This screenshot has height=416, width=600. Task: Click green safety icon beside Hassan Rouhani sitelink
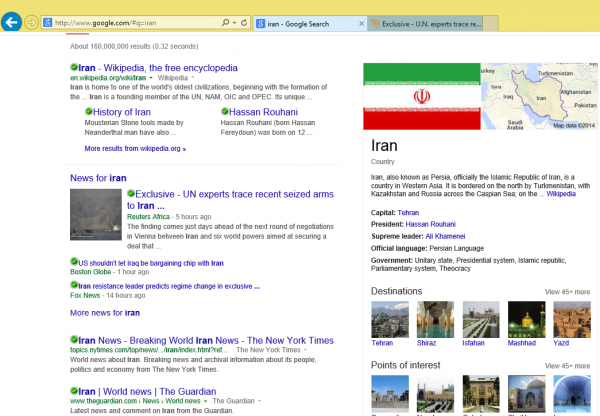point(225,111)
